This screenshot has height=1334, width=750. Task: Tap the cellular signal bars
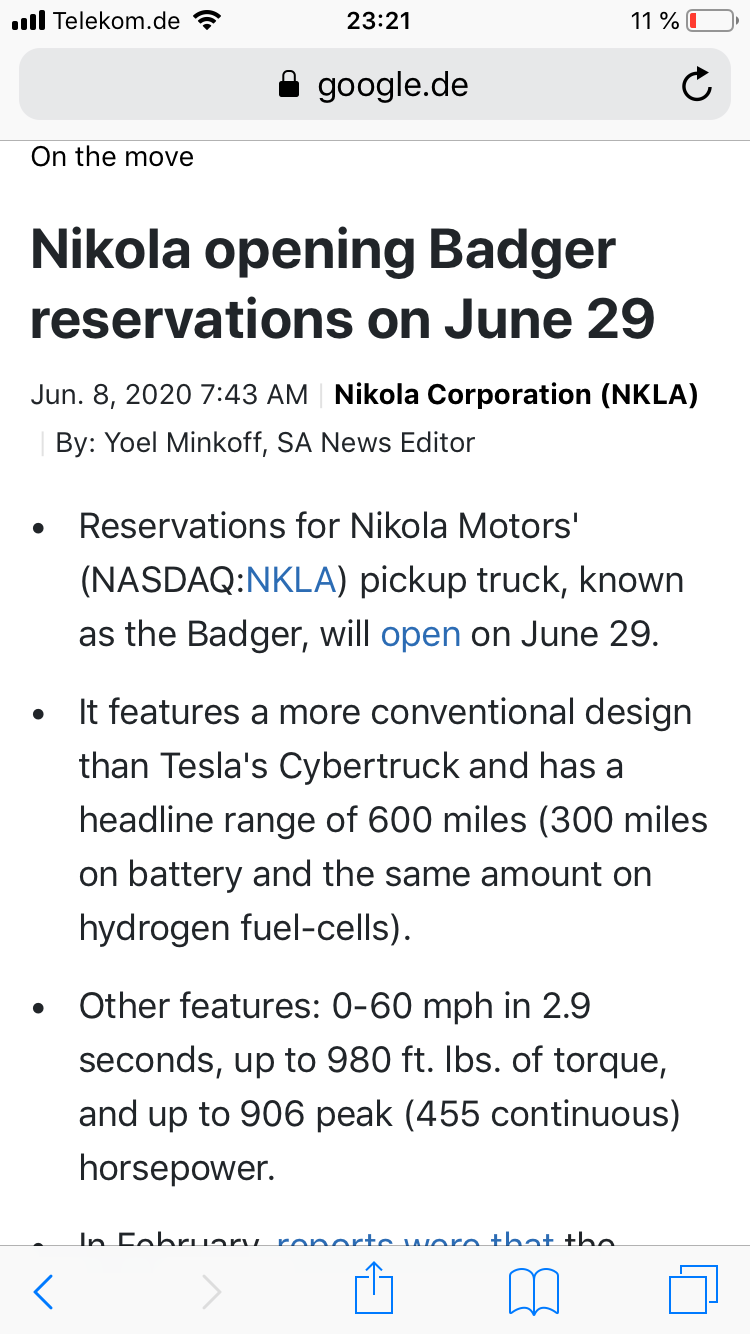[x=27, y=20]
